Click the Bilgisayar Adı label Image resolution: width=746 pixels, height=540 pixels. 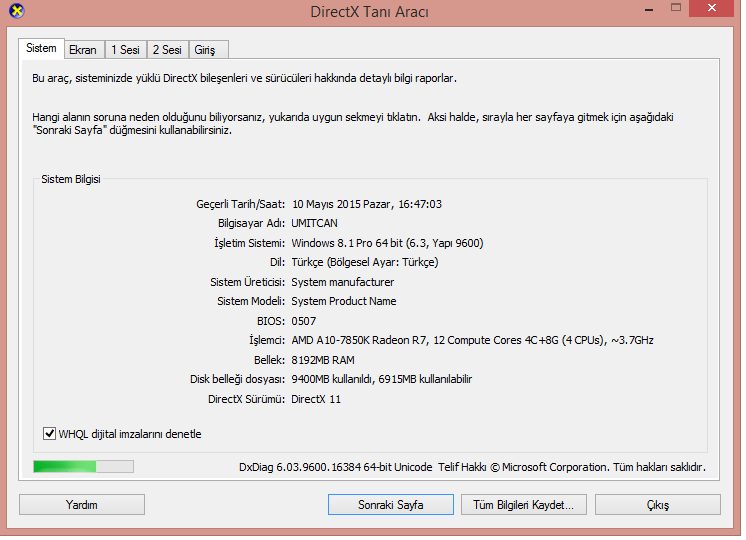point(253,225)
